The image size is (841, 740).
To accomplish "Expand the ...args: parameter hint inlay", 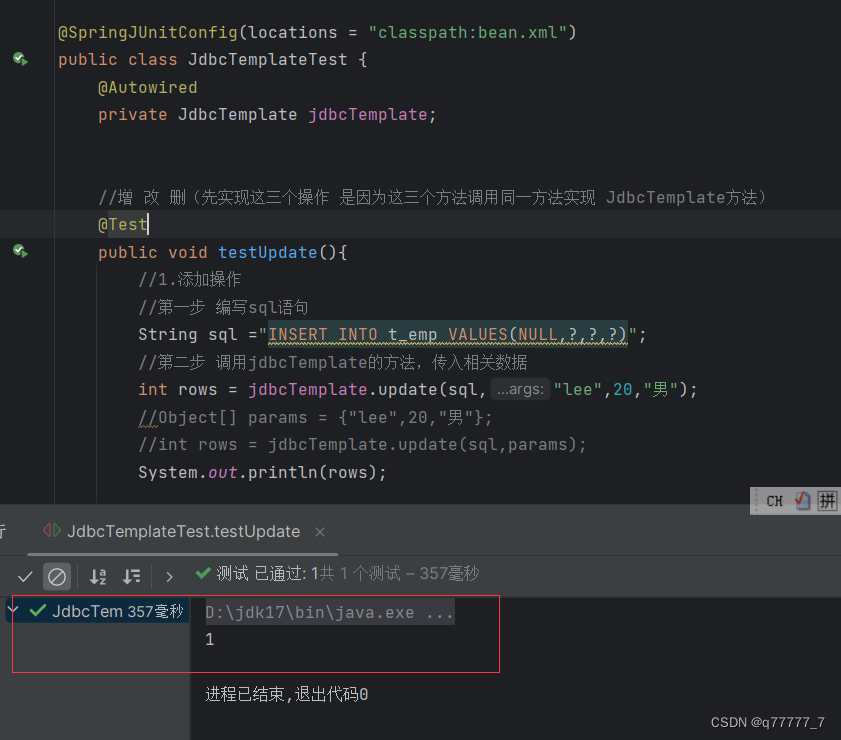I will (x=520, y=389).
